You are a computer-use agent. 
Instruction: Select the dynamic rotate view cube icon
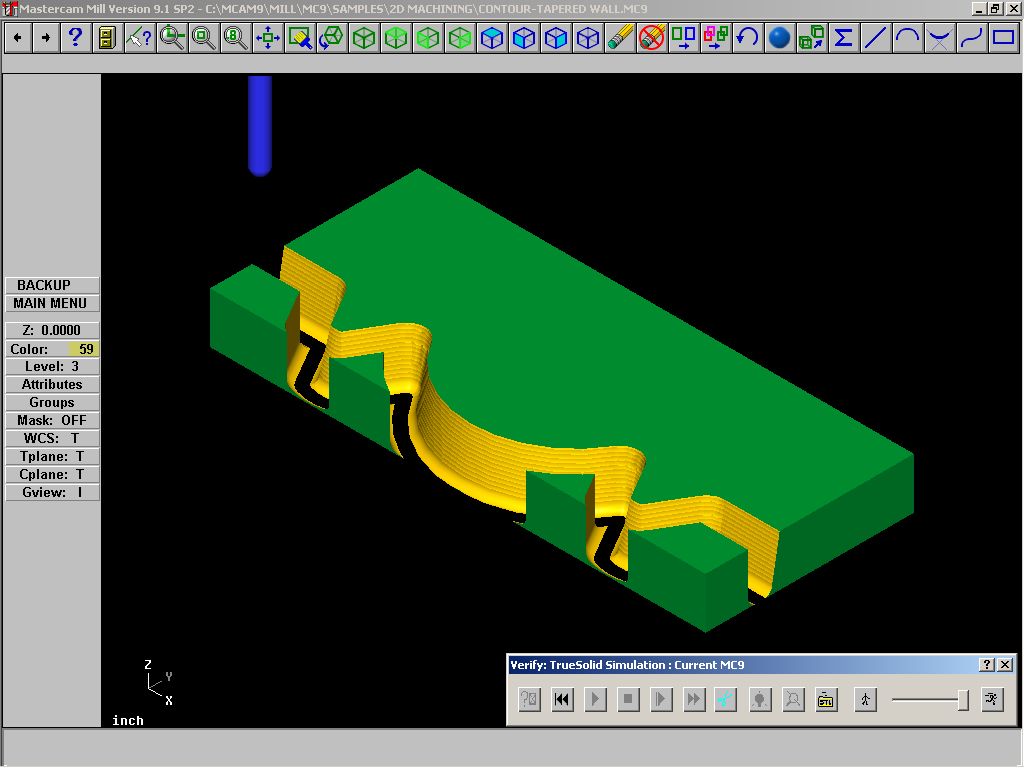pos(332,38)
